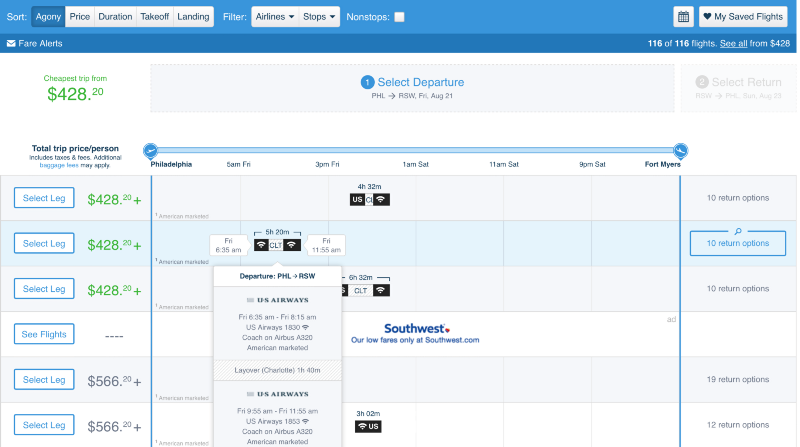Click Select Leg for the 5h 20m flight
Image resolution: width=800 pixels, height=447 pixels.
(44, 243)
